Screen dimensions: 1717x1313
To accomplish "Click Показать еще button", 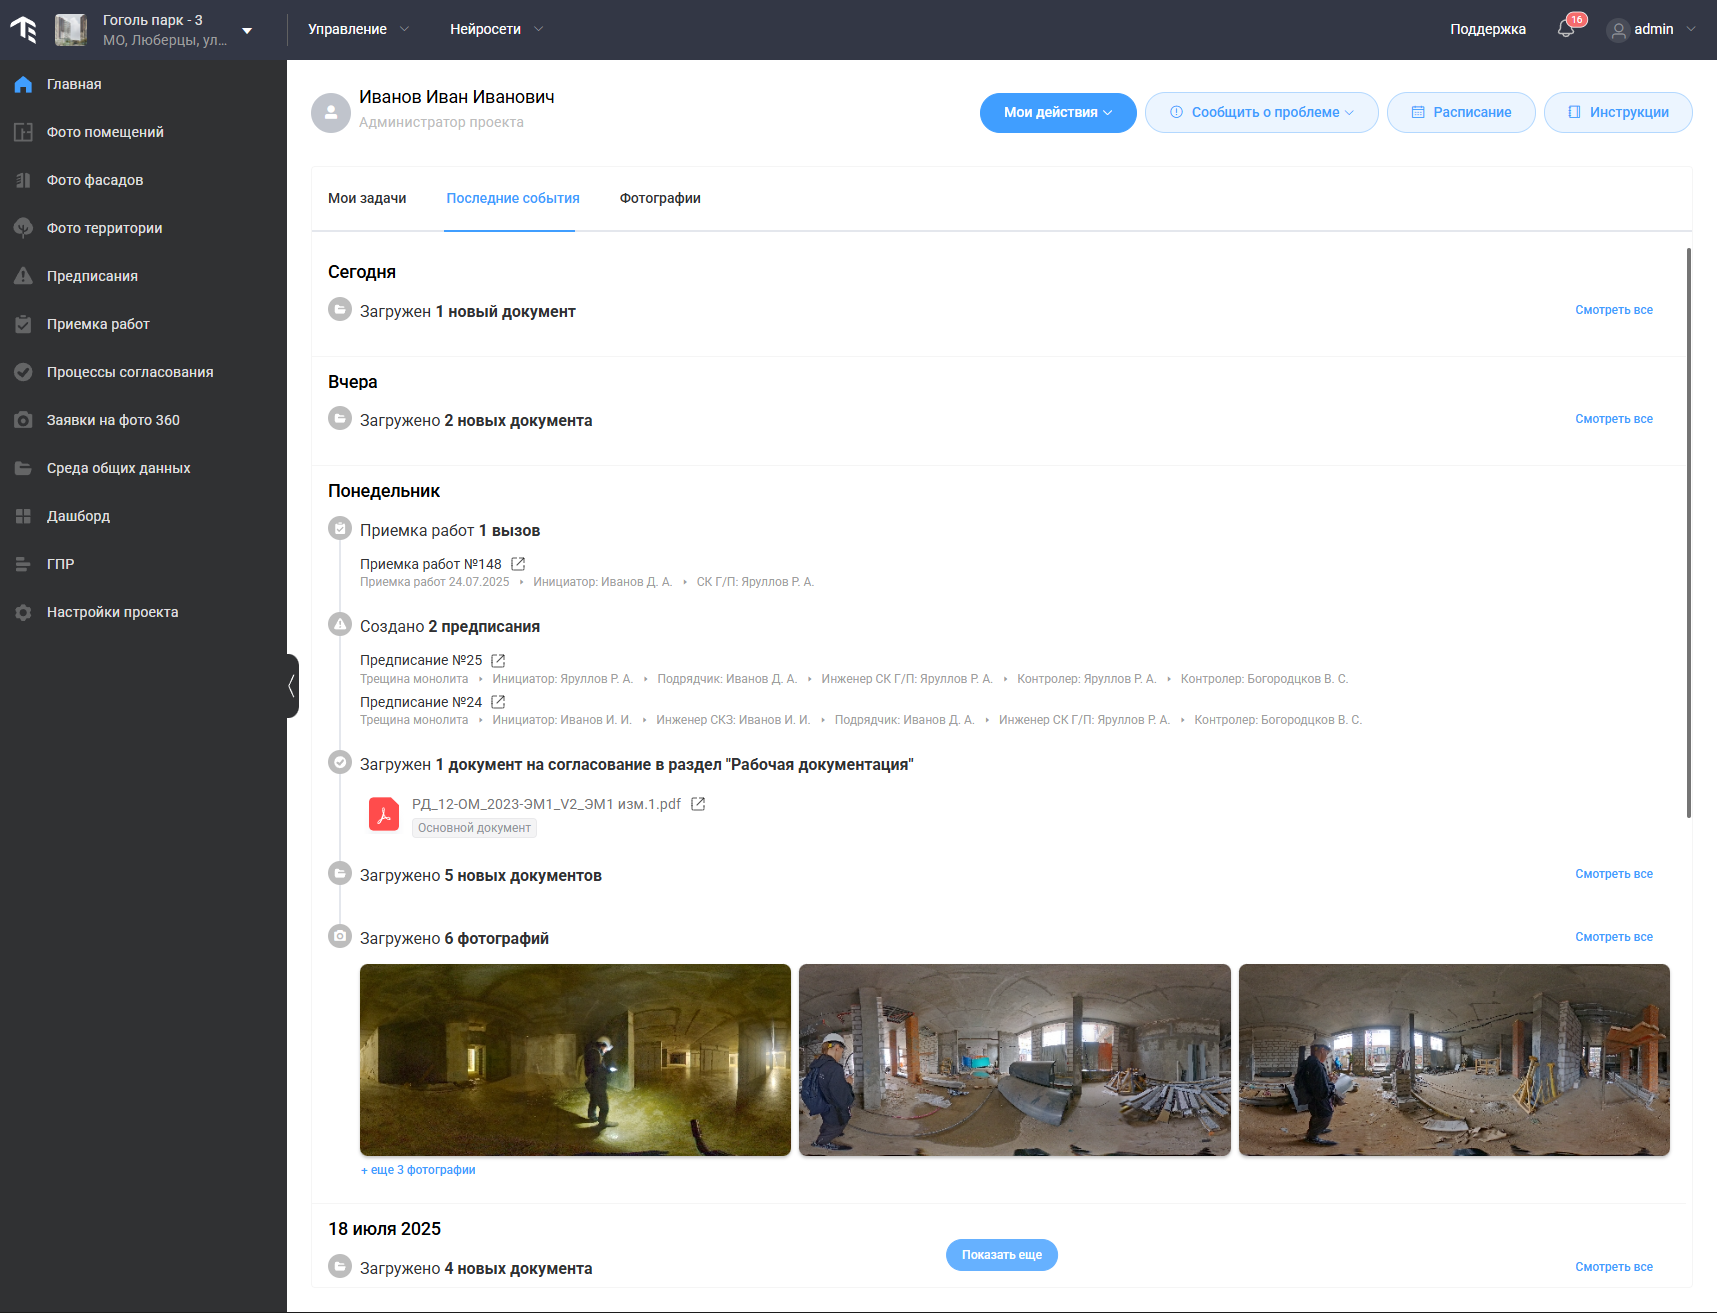I will [x=1002, y=1255].
